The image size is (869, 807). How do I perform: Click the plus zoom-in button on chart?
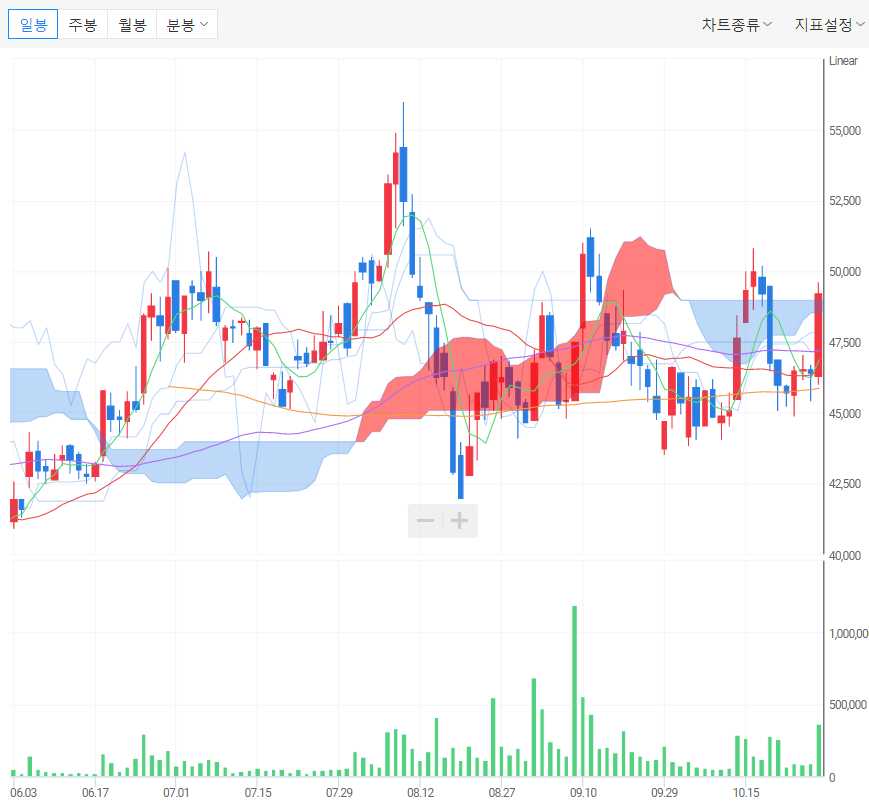[x=459, y=520]
